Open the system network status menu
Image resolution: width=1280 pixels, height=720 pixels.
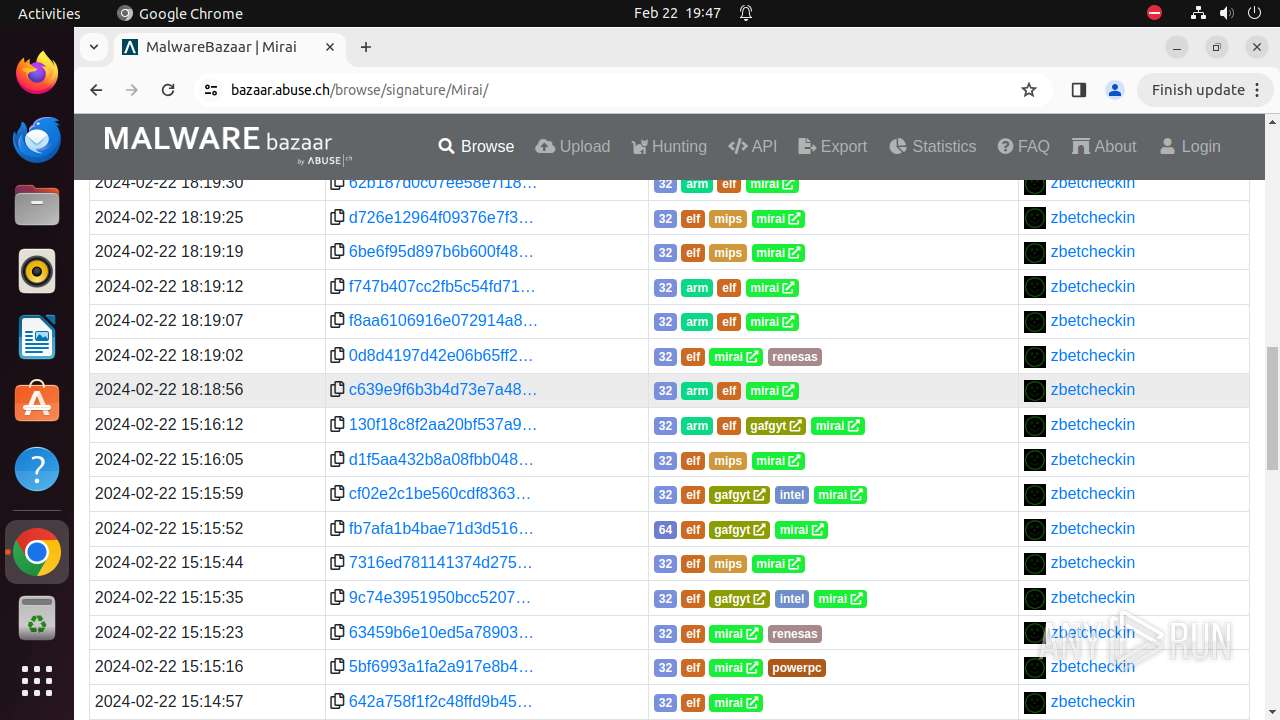[x=1197, y=13]
